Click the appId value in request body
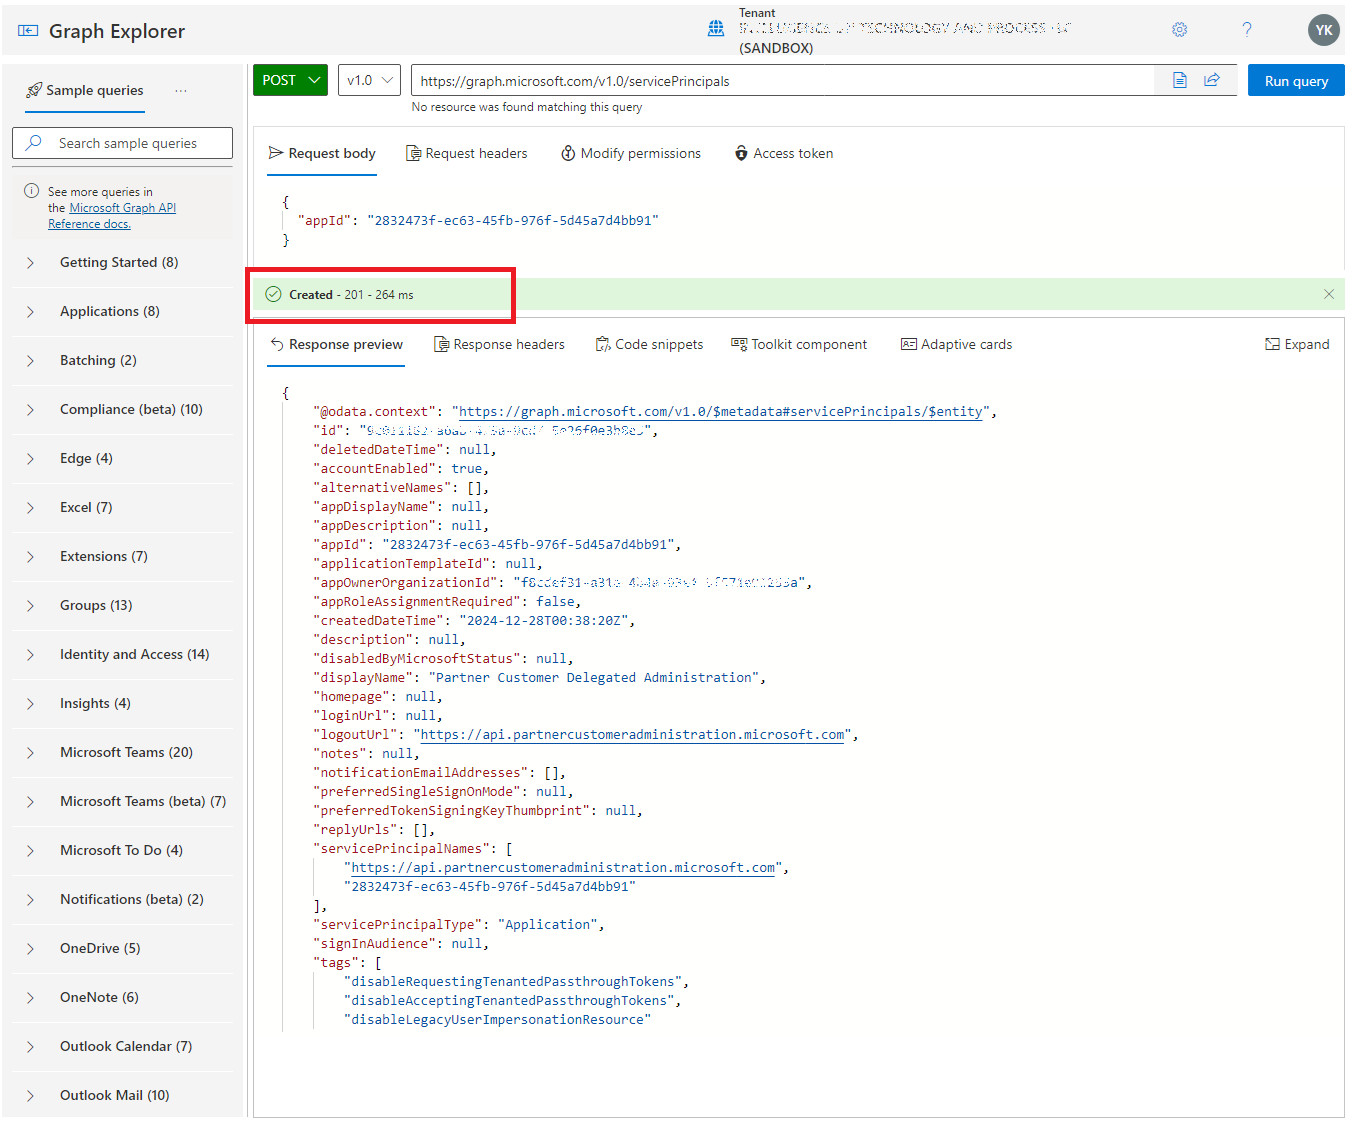This screenshot has width=1345, height=1122. (513, 220)
